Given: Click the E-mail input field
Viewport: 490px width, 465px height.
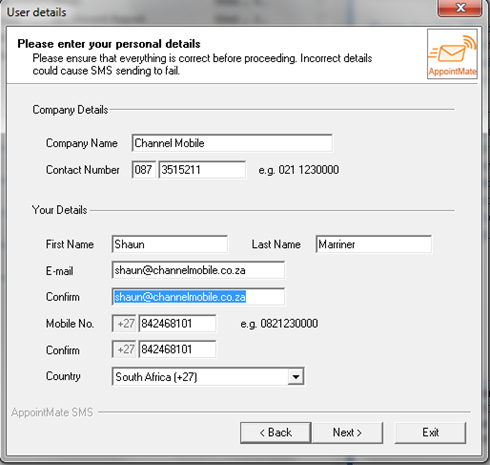Looking at the screenshot, I should pos(198,270).
